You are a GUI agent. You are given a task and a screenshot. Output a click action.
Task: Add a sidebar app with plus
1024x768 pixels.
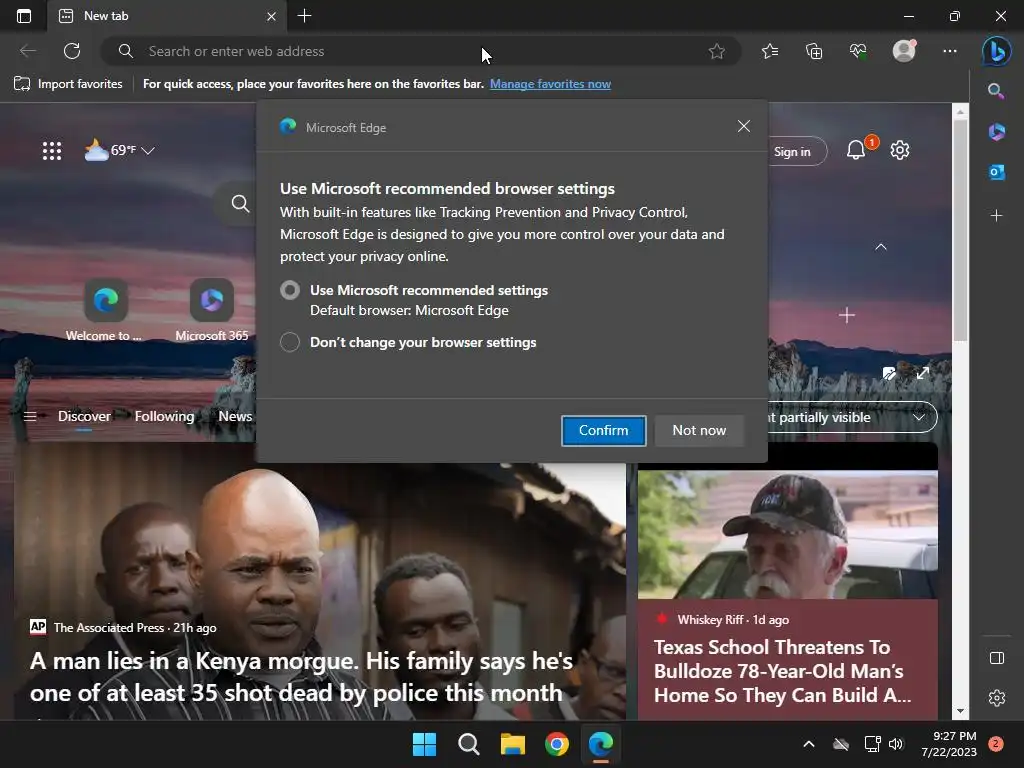pyautogui.click(x=997, y=215)
